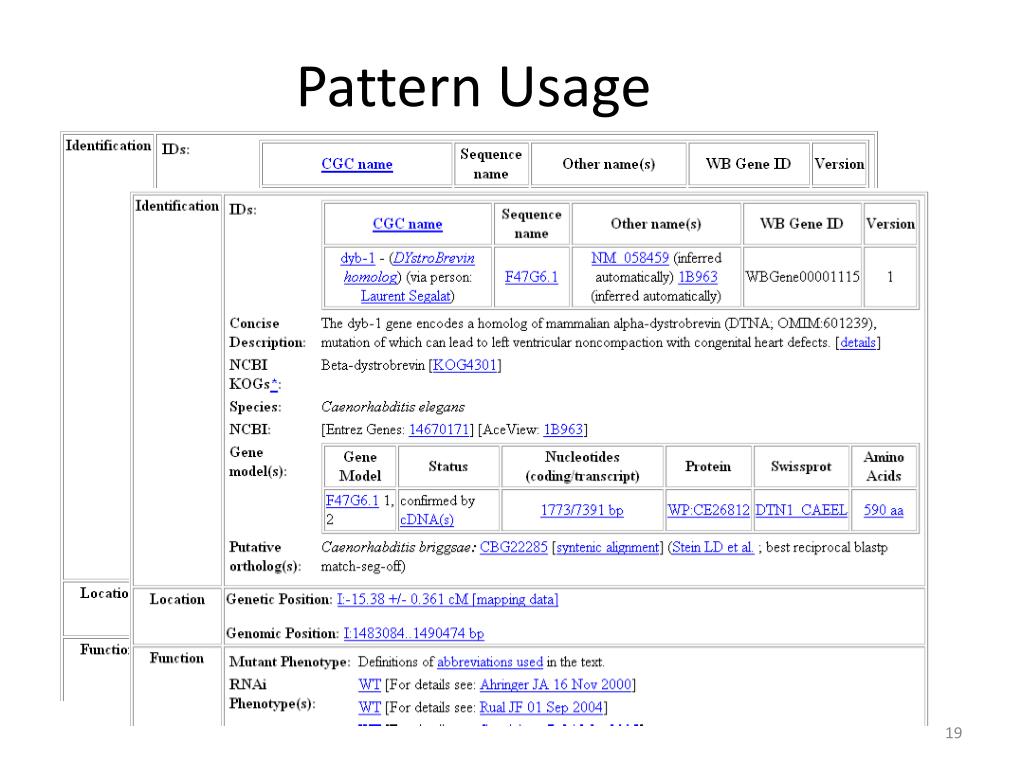Open the CBG22285 ortholog link
The image size is (1024, 768).
[x=514, y=547]
